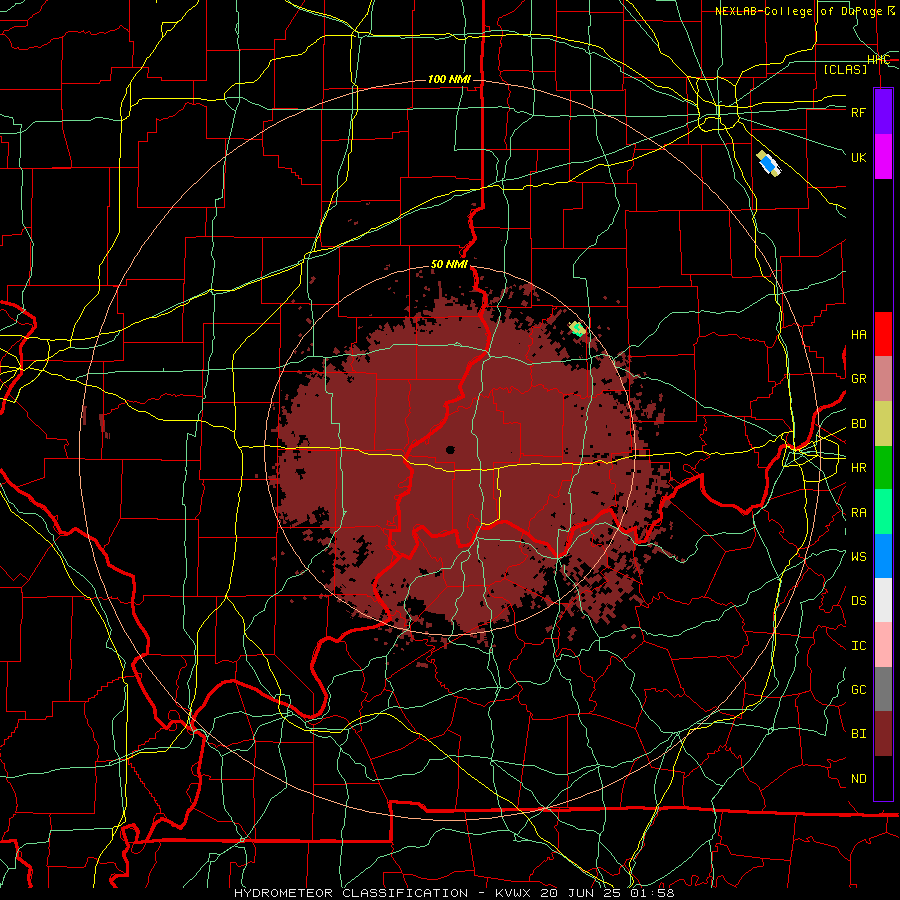The height and width of the screenshot is (900, 900).
Task: Click the IC legend label
Action: pos(859,645)
